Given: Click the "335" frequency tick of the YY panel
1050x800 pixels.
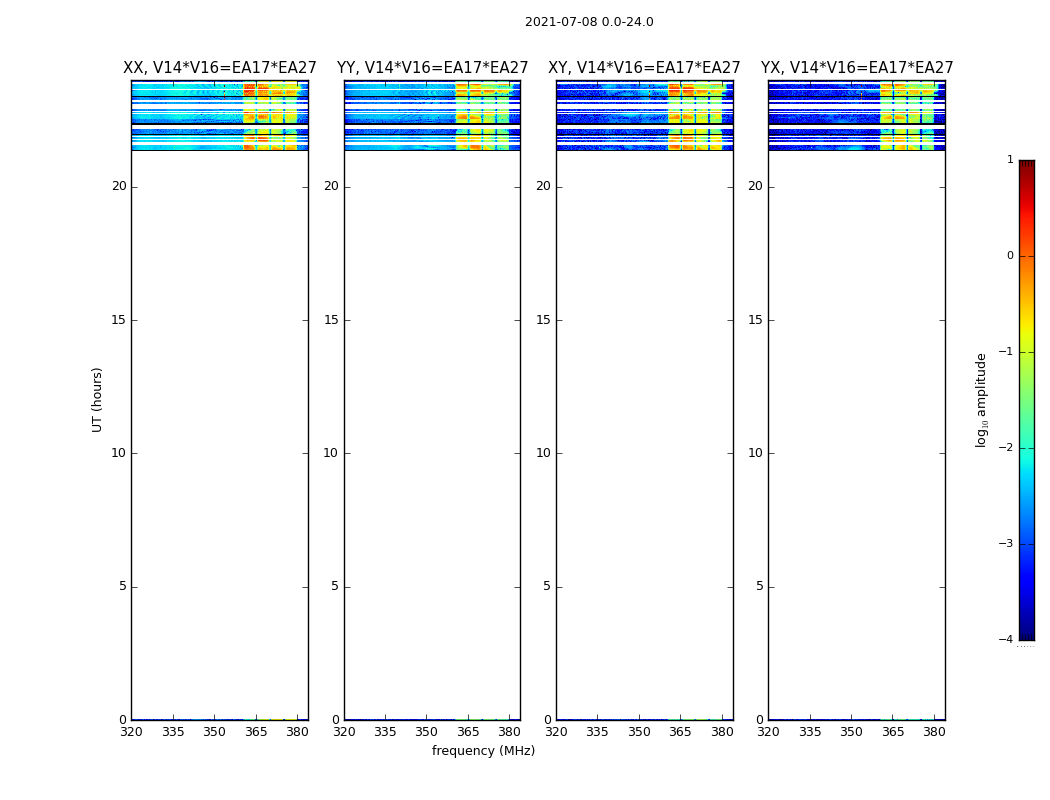Looking at the screenshot, I should point(385,732).
